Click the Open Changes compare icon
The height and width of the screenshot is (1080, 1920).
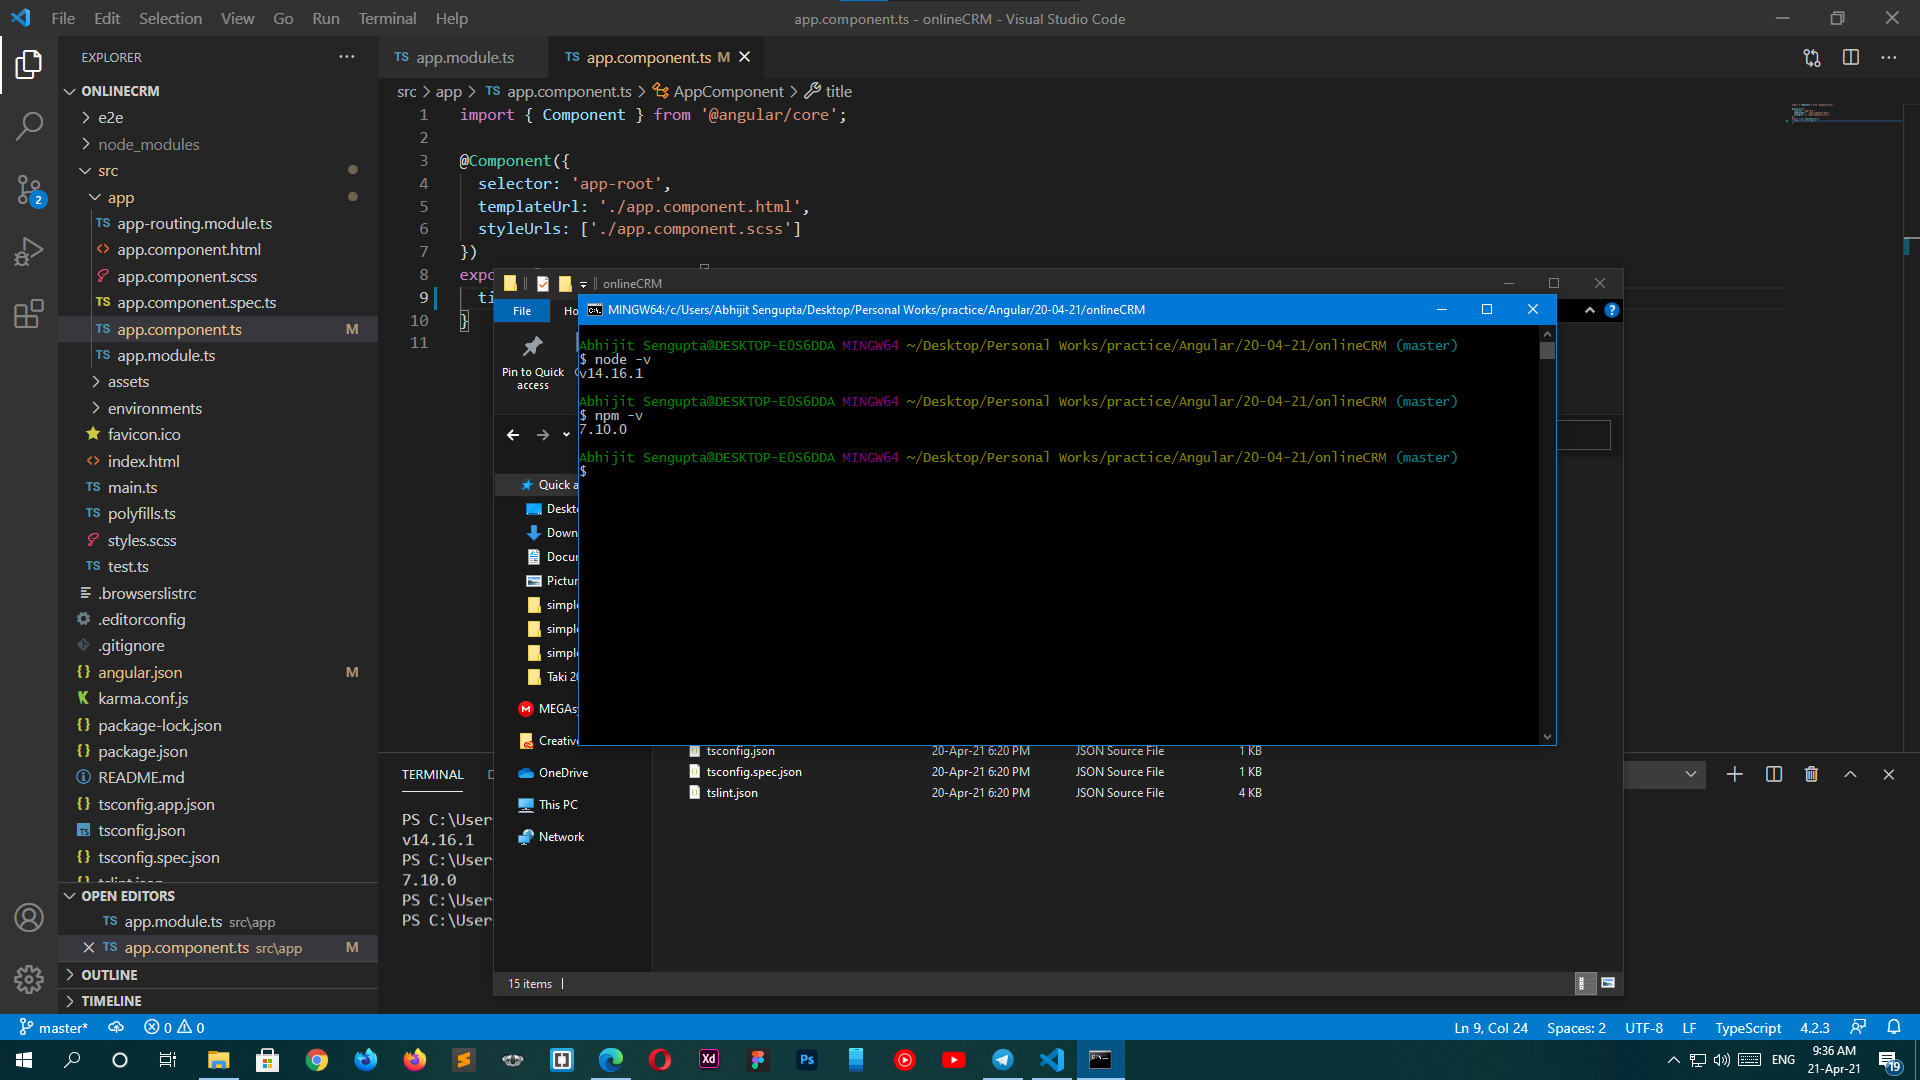pyautogui.click(x=1812, y=58)
